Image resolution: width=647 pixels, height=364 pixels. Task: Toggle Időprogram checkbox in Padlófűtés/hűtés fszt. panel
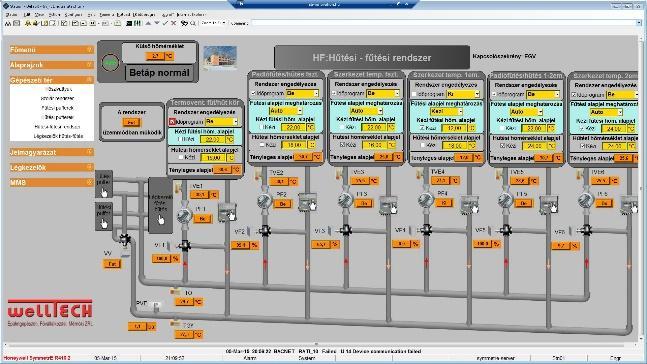(x=254, y=93)
